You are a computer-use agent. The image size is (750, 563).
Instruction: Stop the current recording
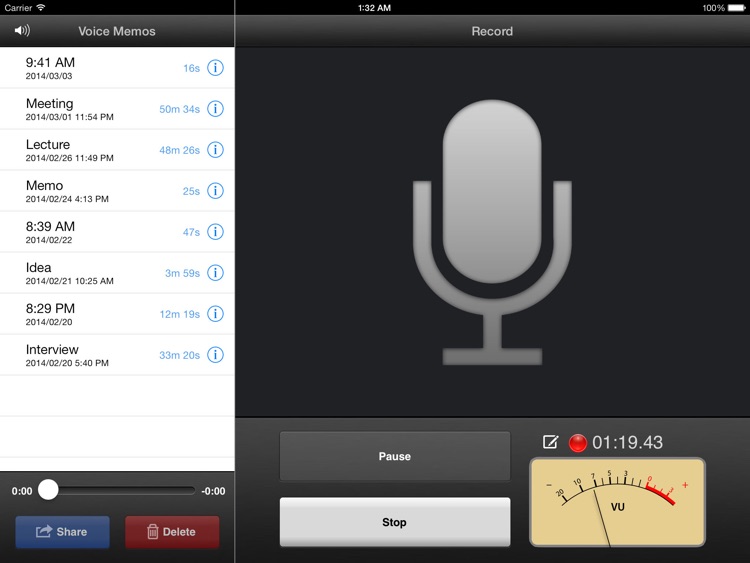coord(395,522)
